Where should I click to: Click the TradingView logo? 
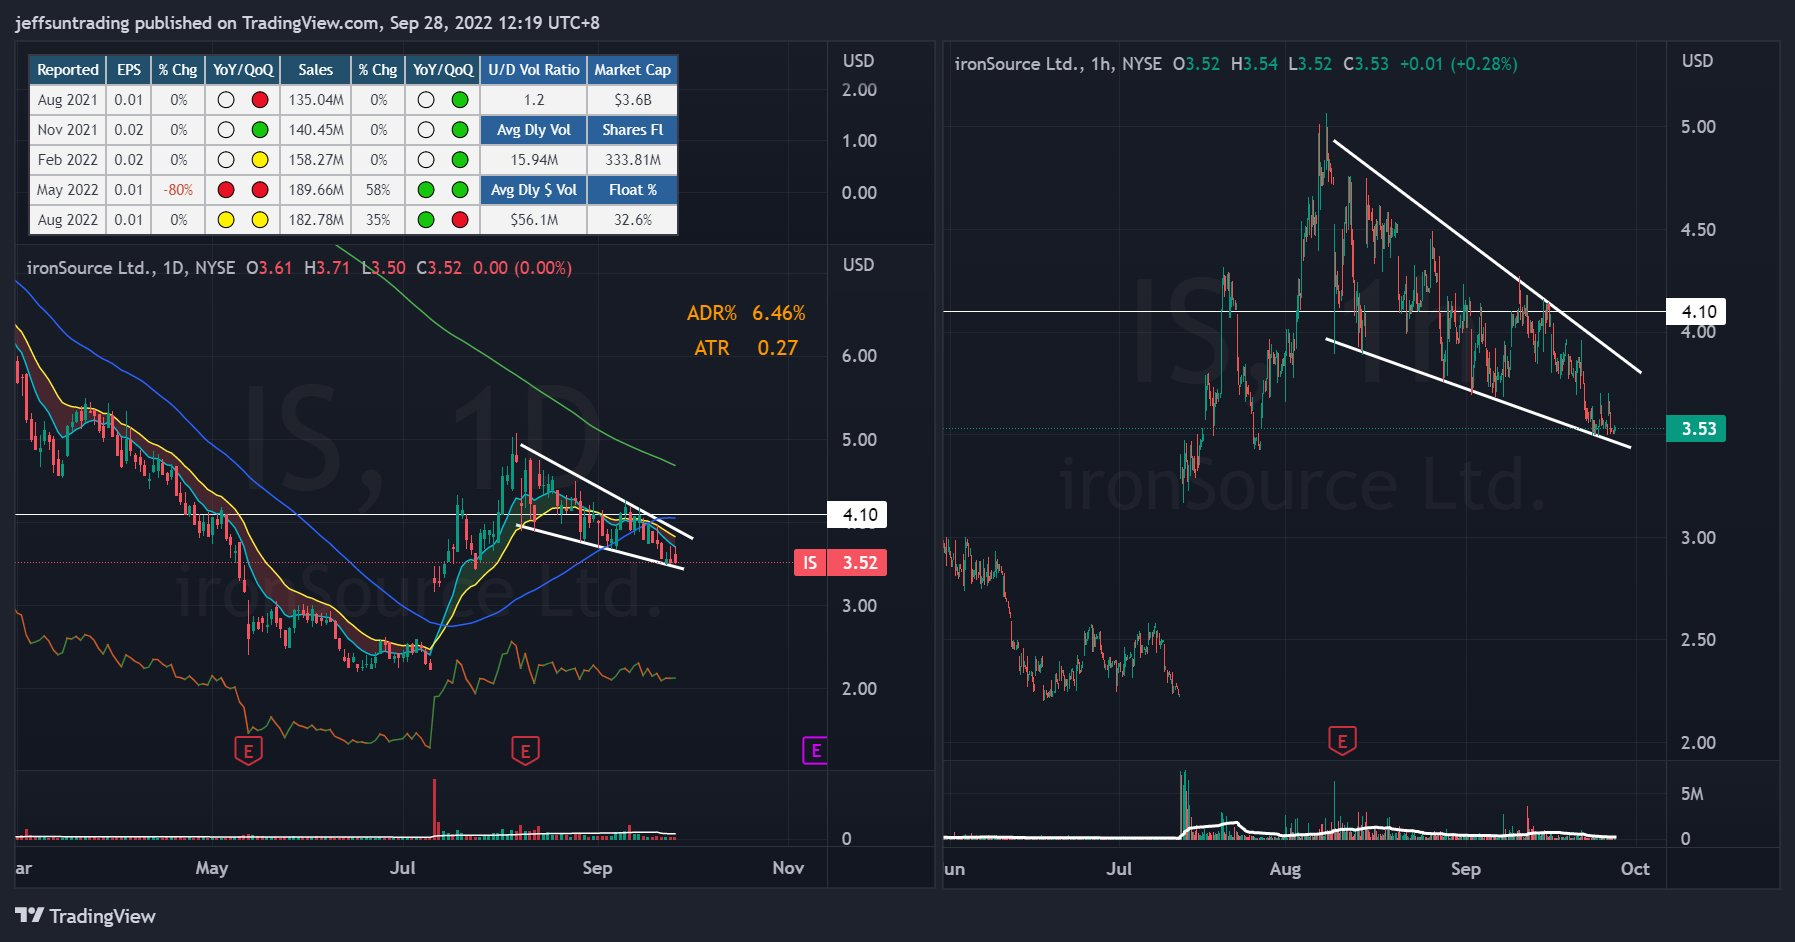pos(86,916)
